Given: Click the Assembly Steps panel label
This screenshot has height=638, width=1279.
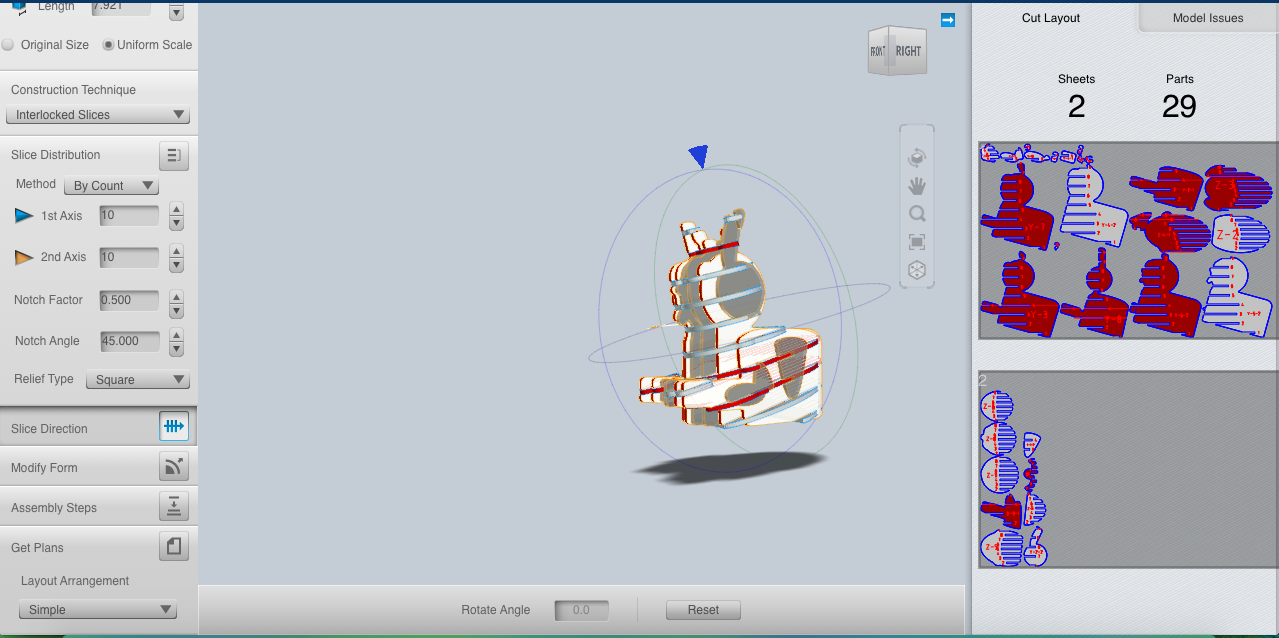Looking at the screenshot, I should pos(54,508).
